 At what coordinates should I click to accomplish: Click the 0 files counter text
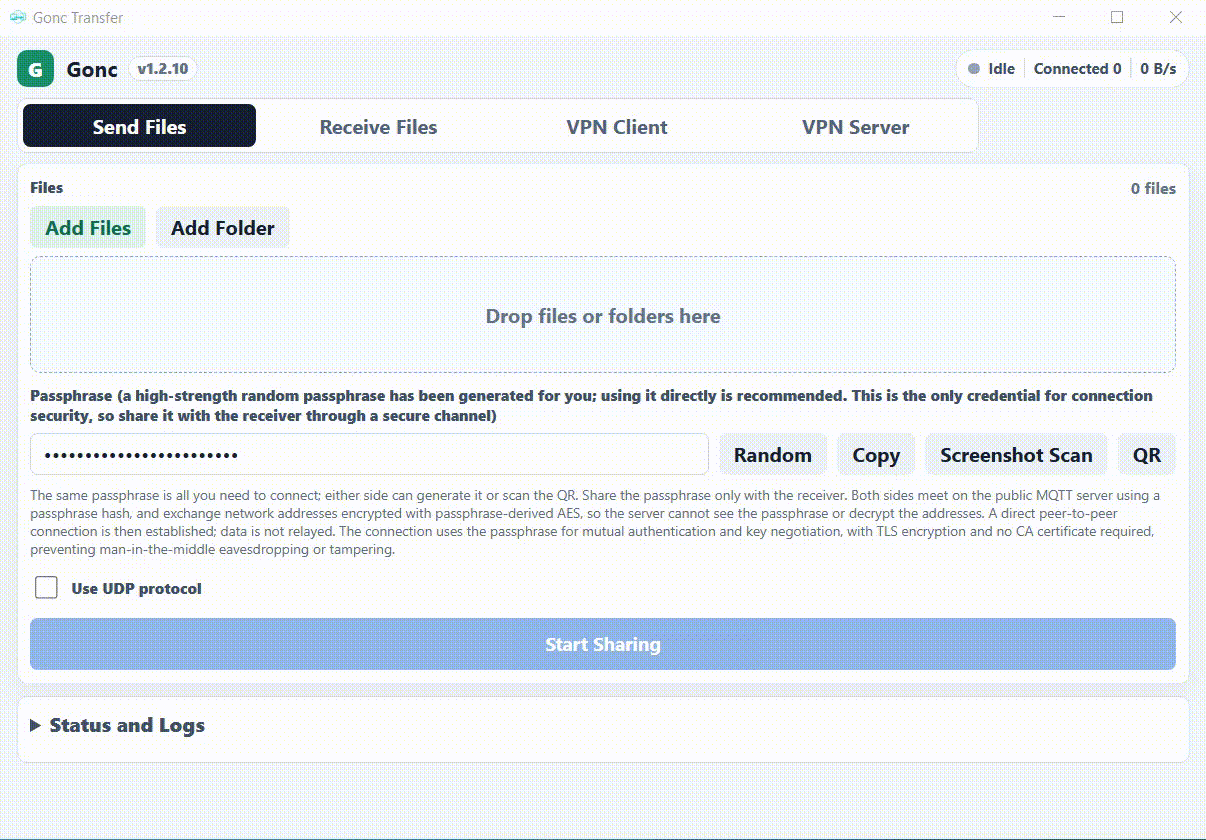click(x=1153, y=188)
